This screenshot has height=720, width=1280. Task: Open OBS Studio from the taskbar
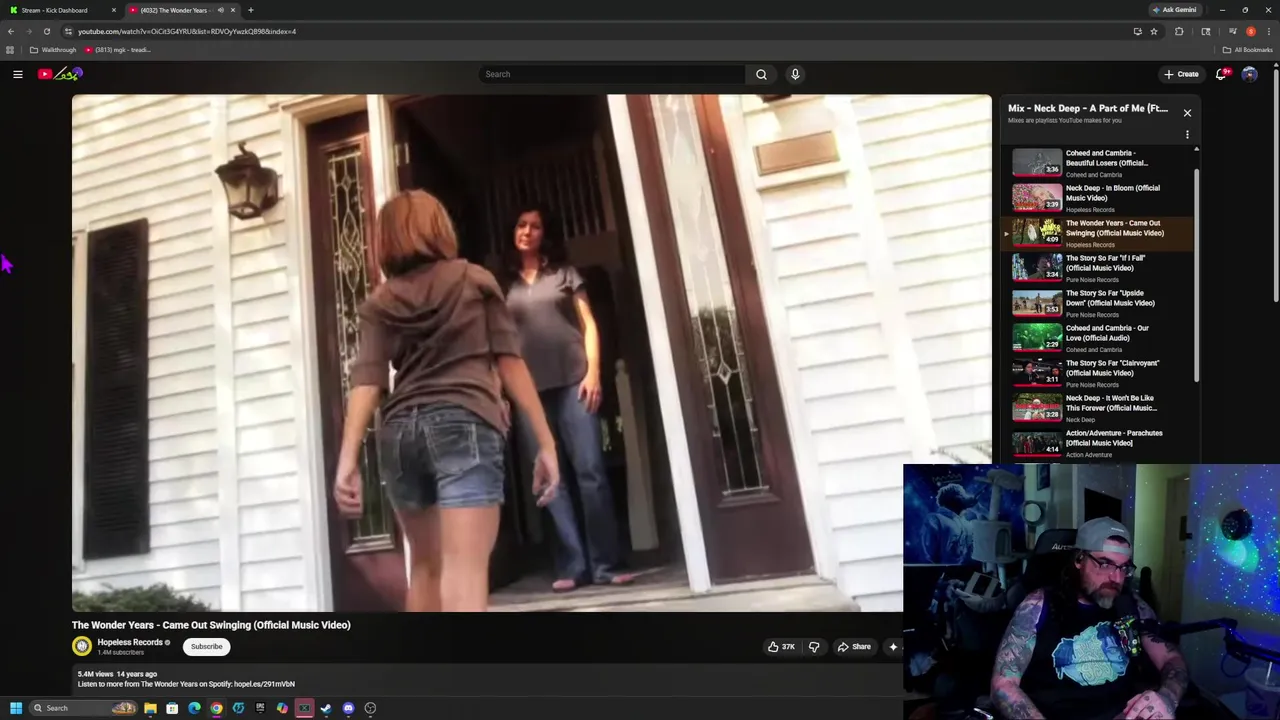(x=370, y=708)
